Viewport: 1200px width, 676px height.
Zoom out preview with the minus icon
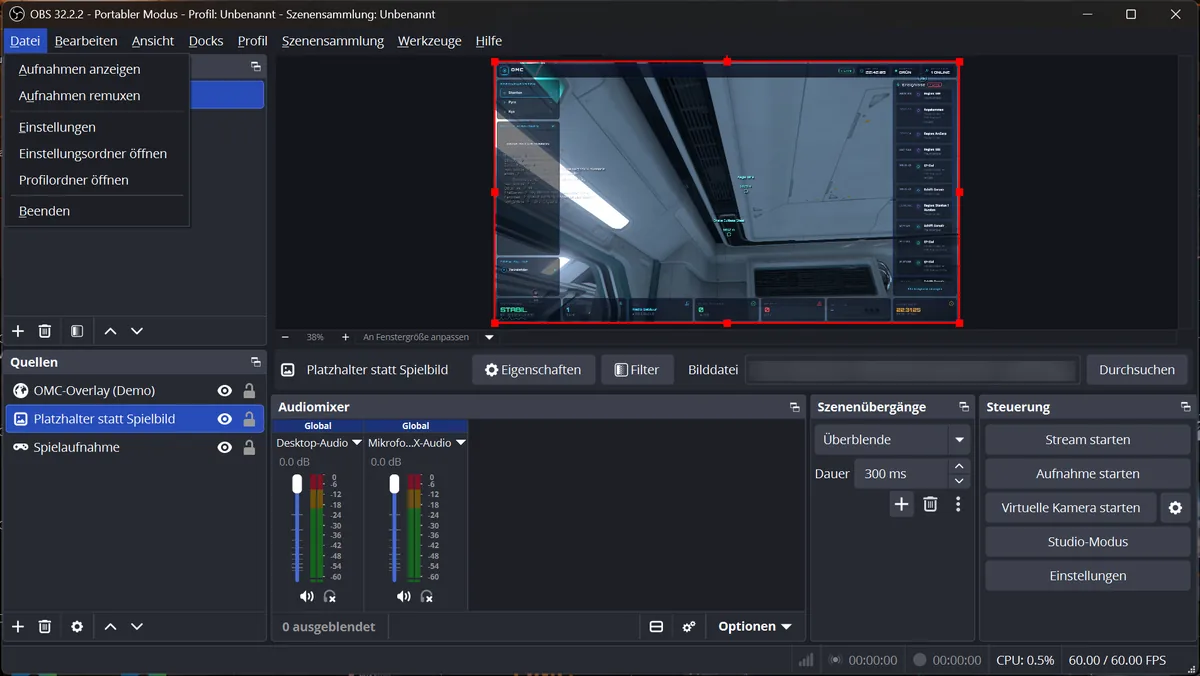(285, 337)
